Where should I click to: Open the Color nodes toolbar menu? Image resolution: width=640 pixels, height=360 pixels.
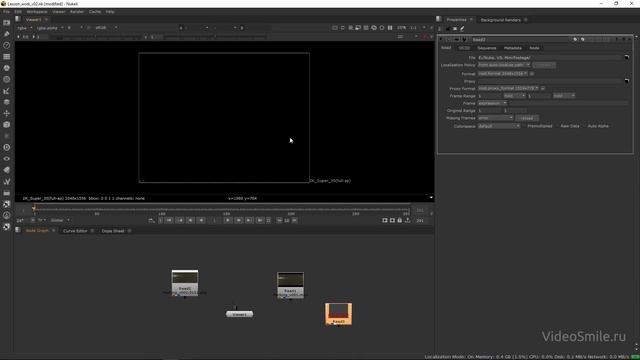pos(7,68)
